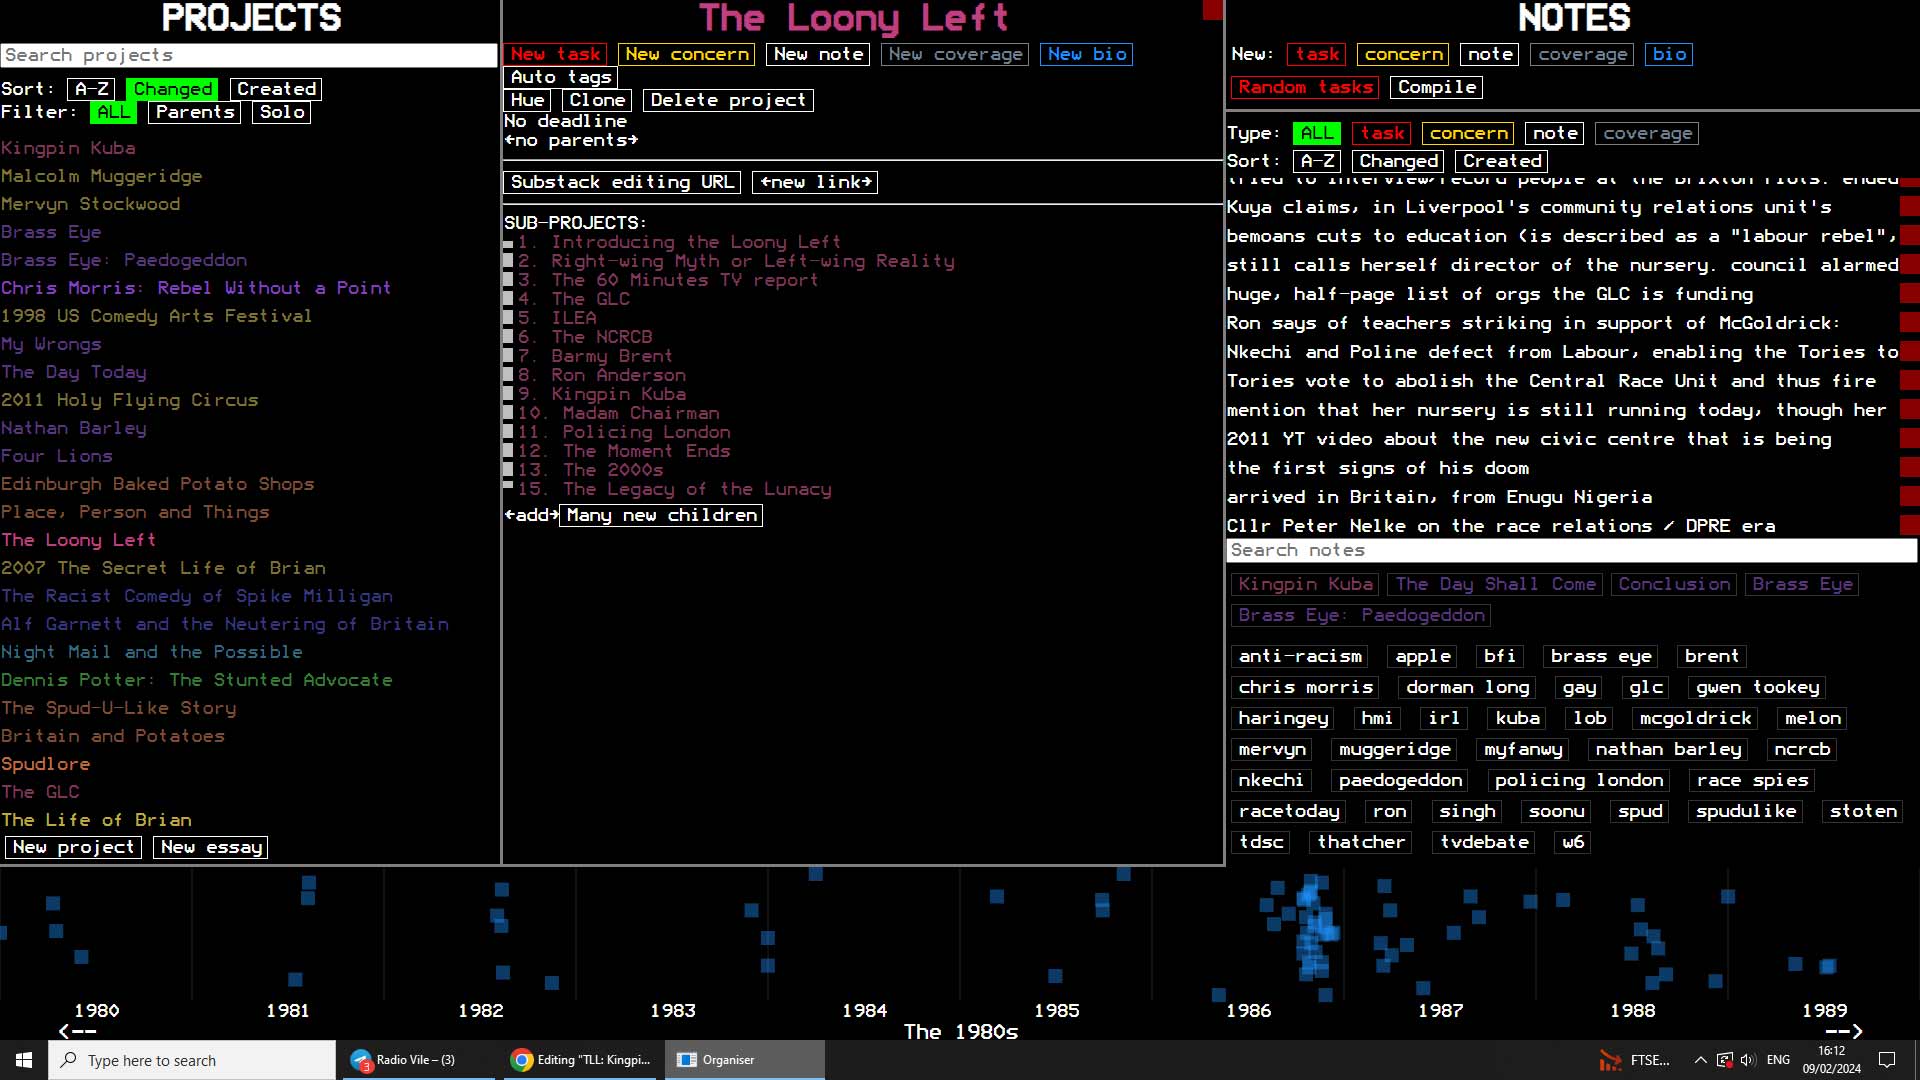Sort notes A-Z
Viewport: 1920px width, 1080px height.
(1317, 161)
